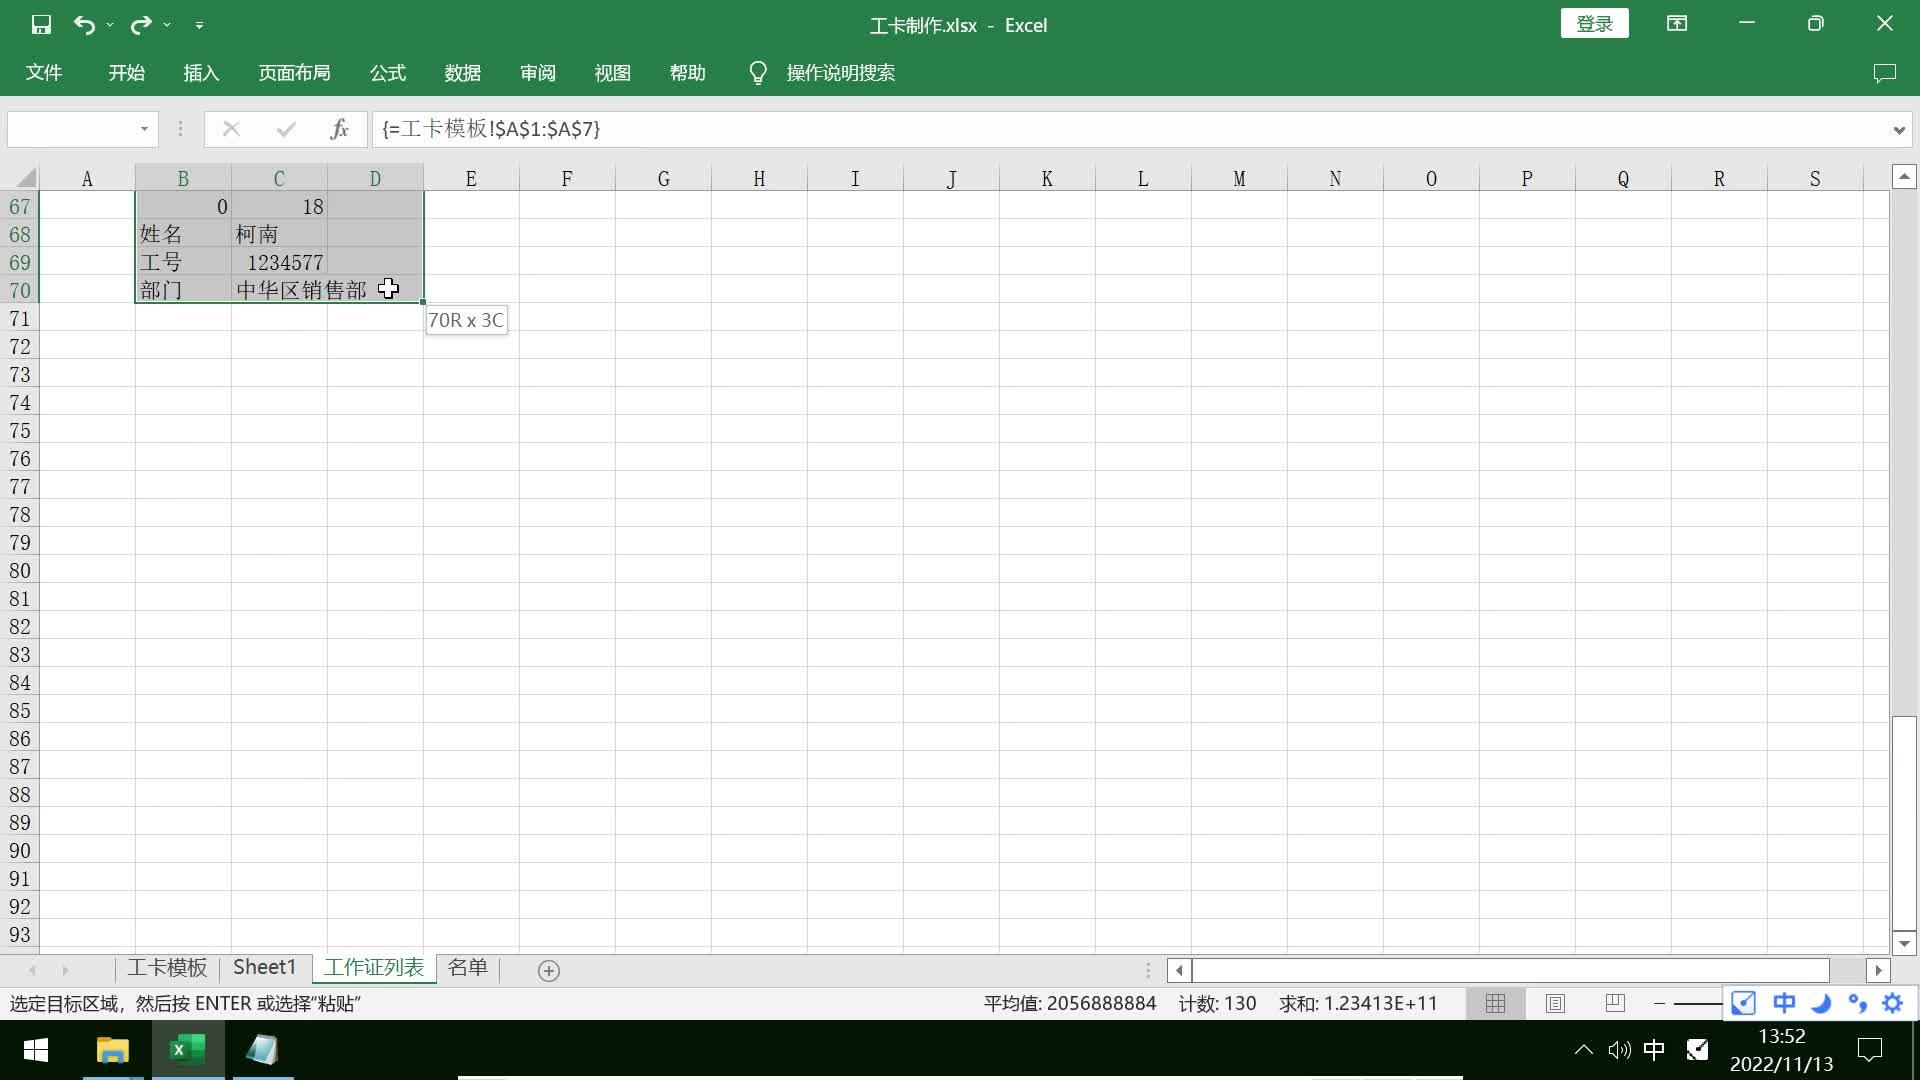Click cell labeled 部门 in row 70
This screenshot has height=1080, width=1920.
pyautogui.click(x=183, y=290)
